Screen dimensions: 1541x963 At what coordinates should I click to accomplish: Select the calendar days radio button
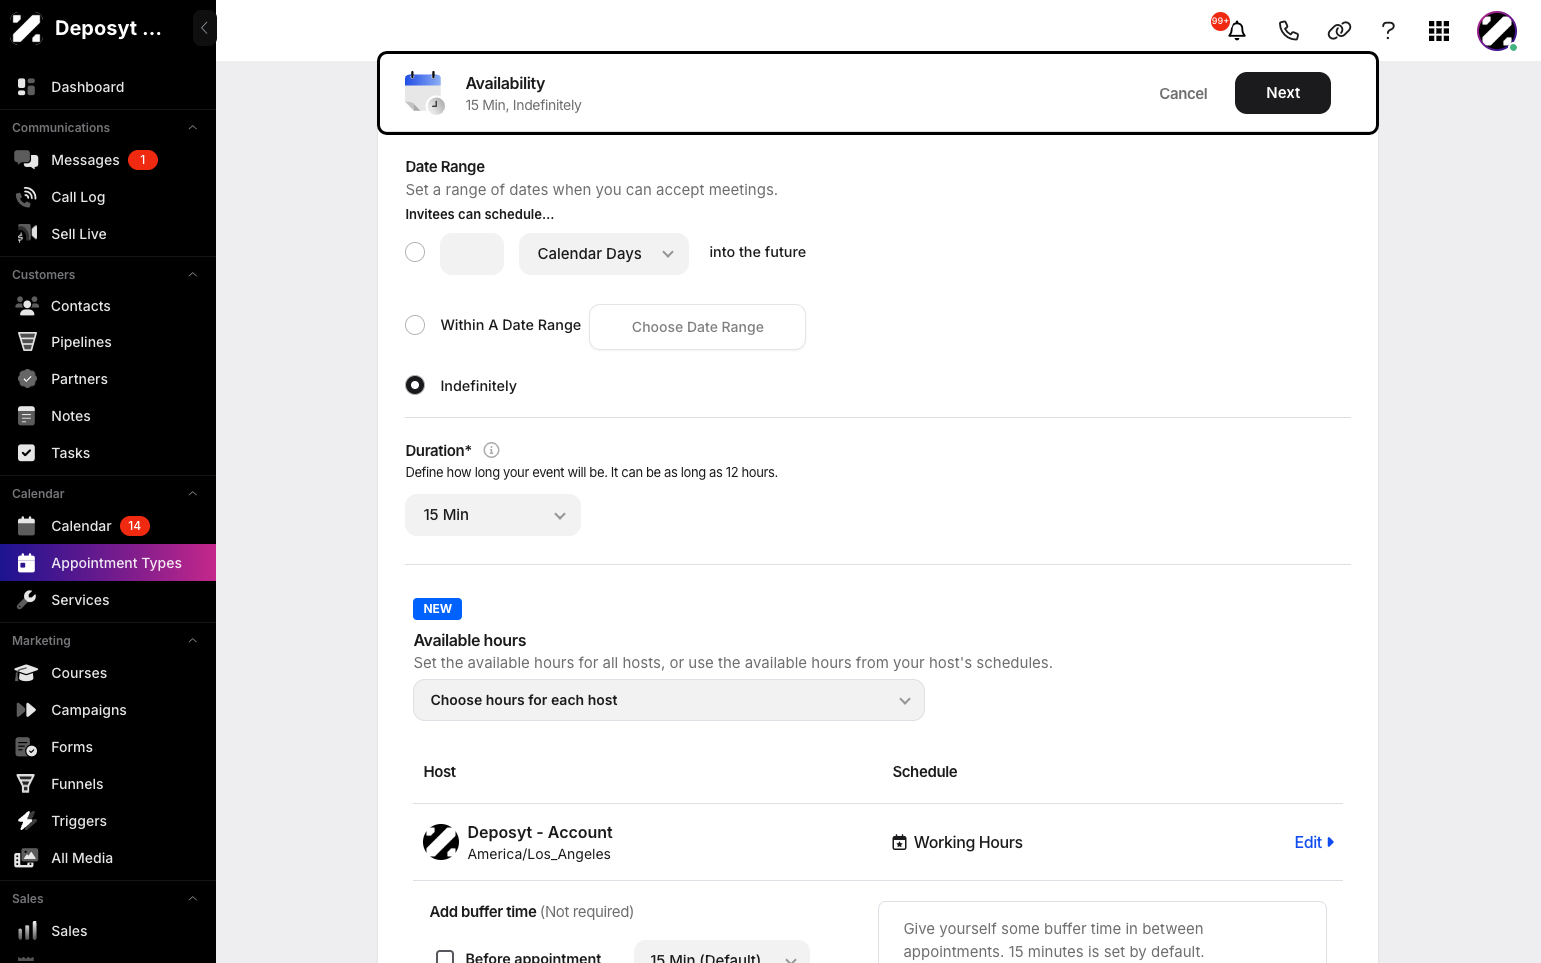(415, 252)
